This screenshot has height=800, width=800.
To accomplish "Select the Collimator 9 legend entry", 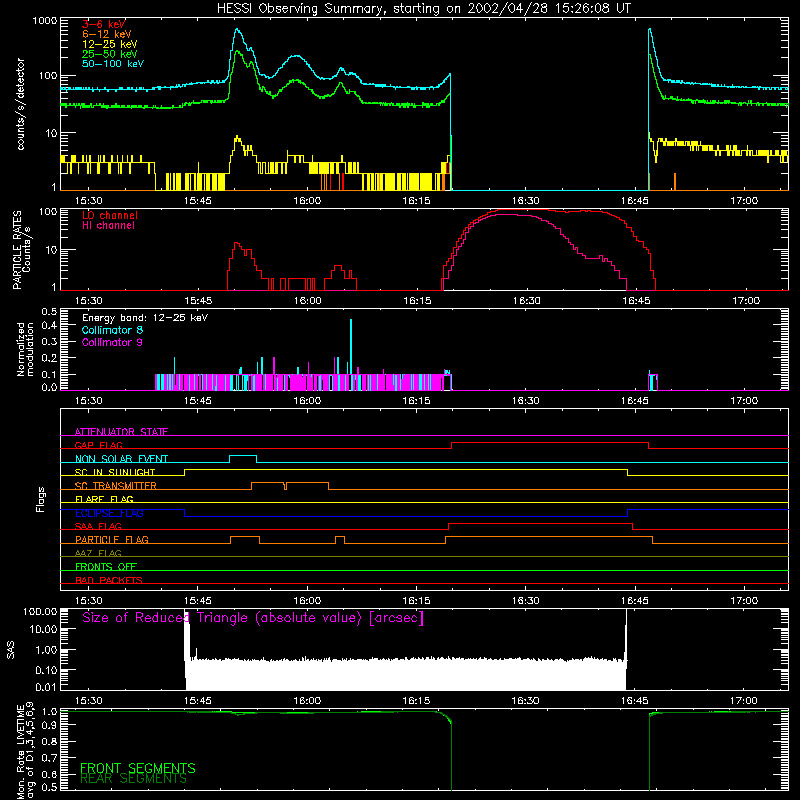I will pyautogui.click(x=112, y=342).
